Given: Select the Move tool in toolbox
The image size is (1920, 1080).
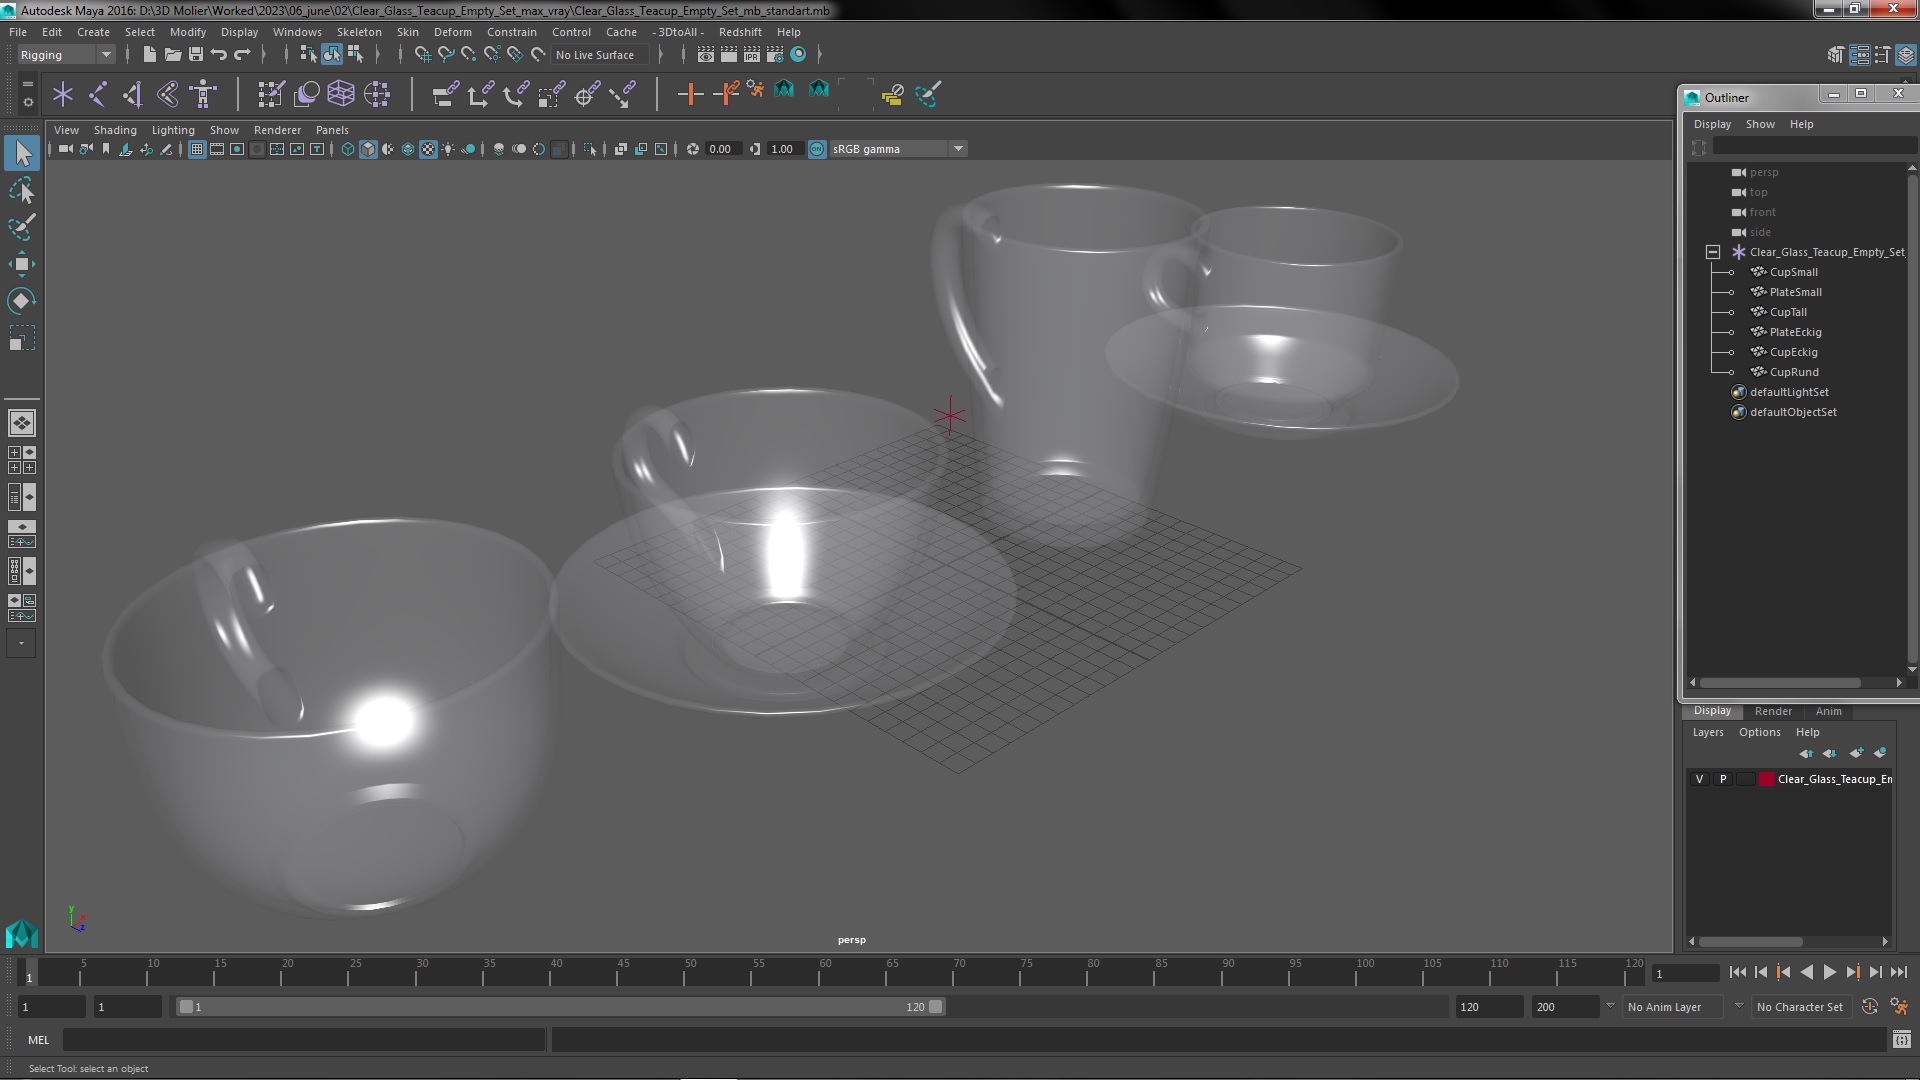Looking at the screenshot, I should point(22,264).
